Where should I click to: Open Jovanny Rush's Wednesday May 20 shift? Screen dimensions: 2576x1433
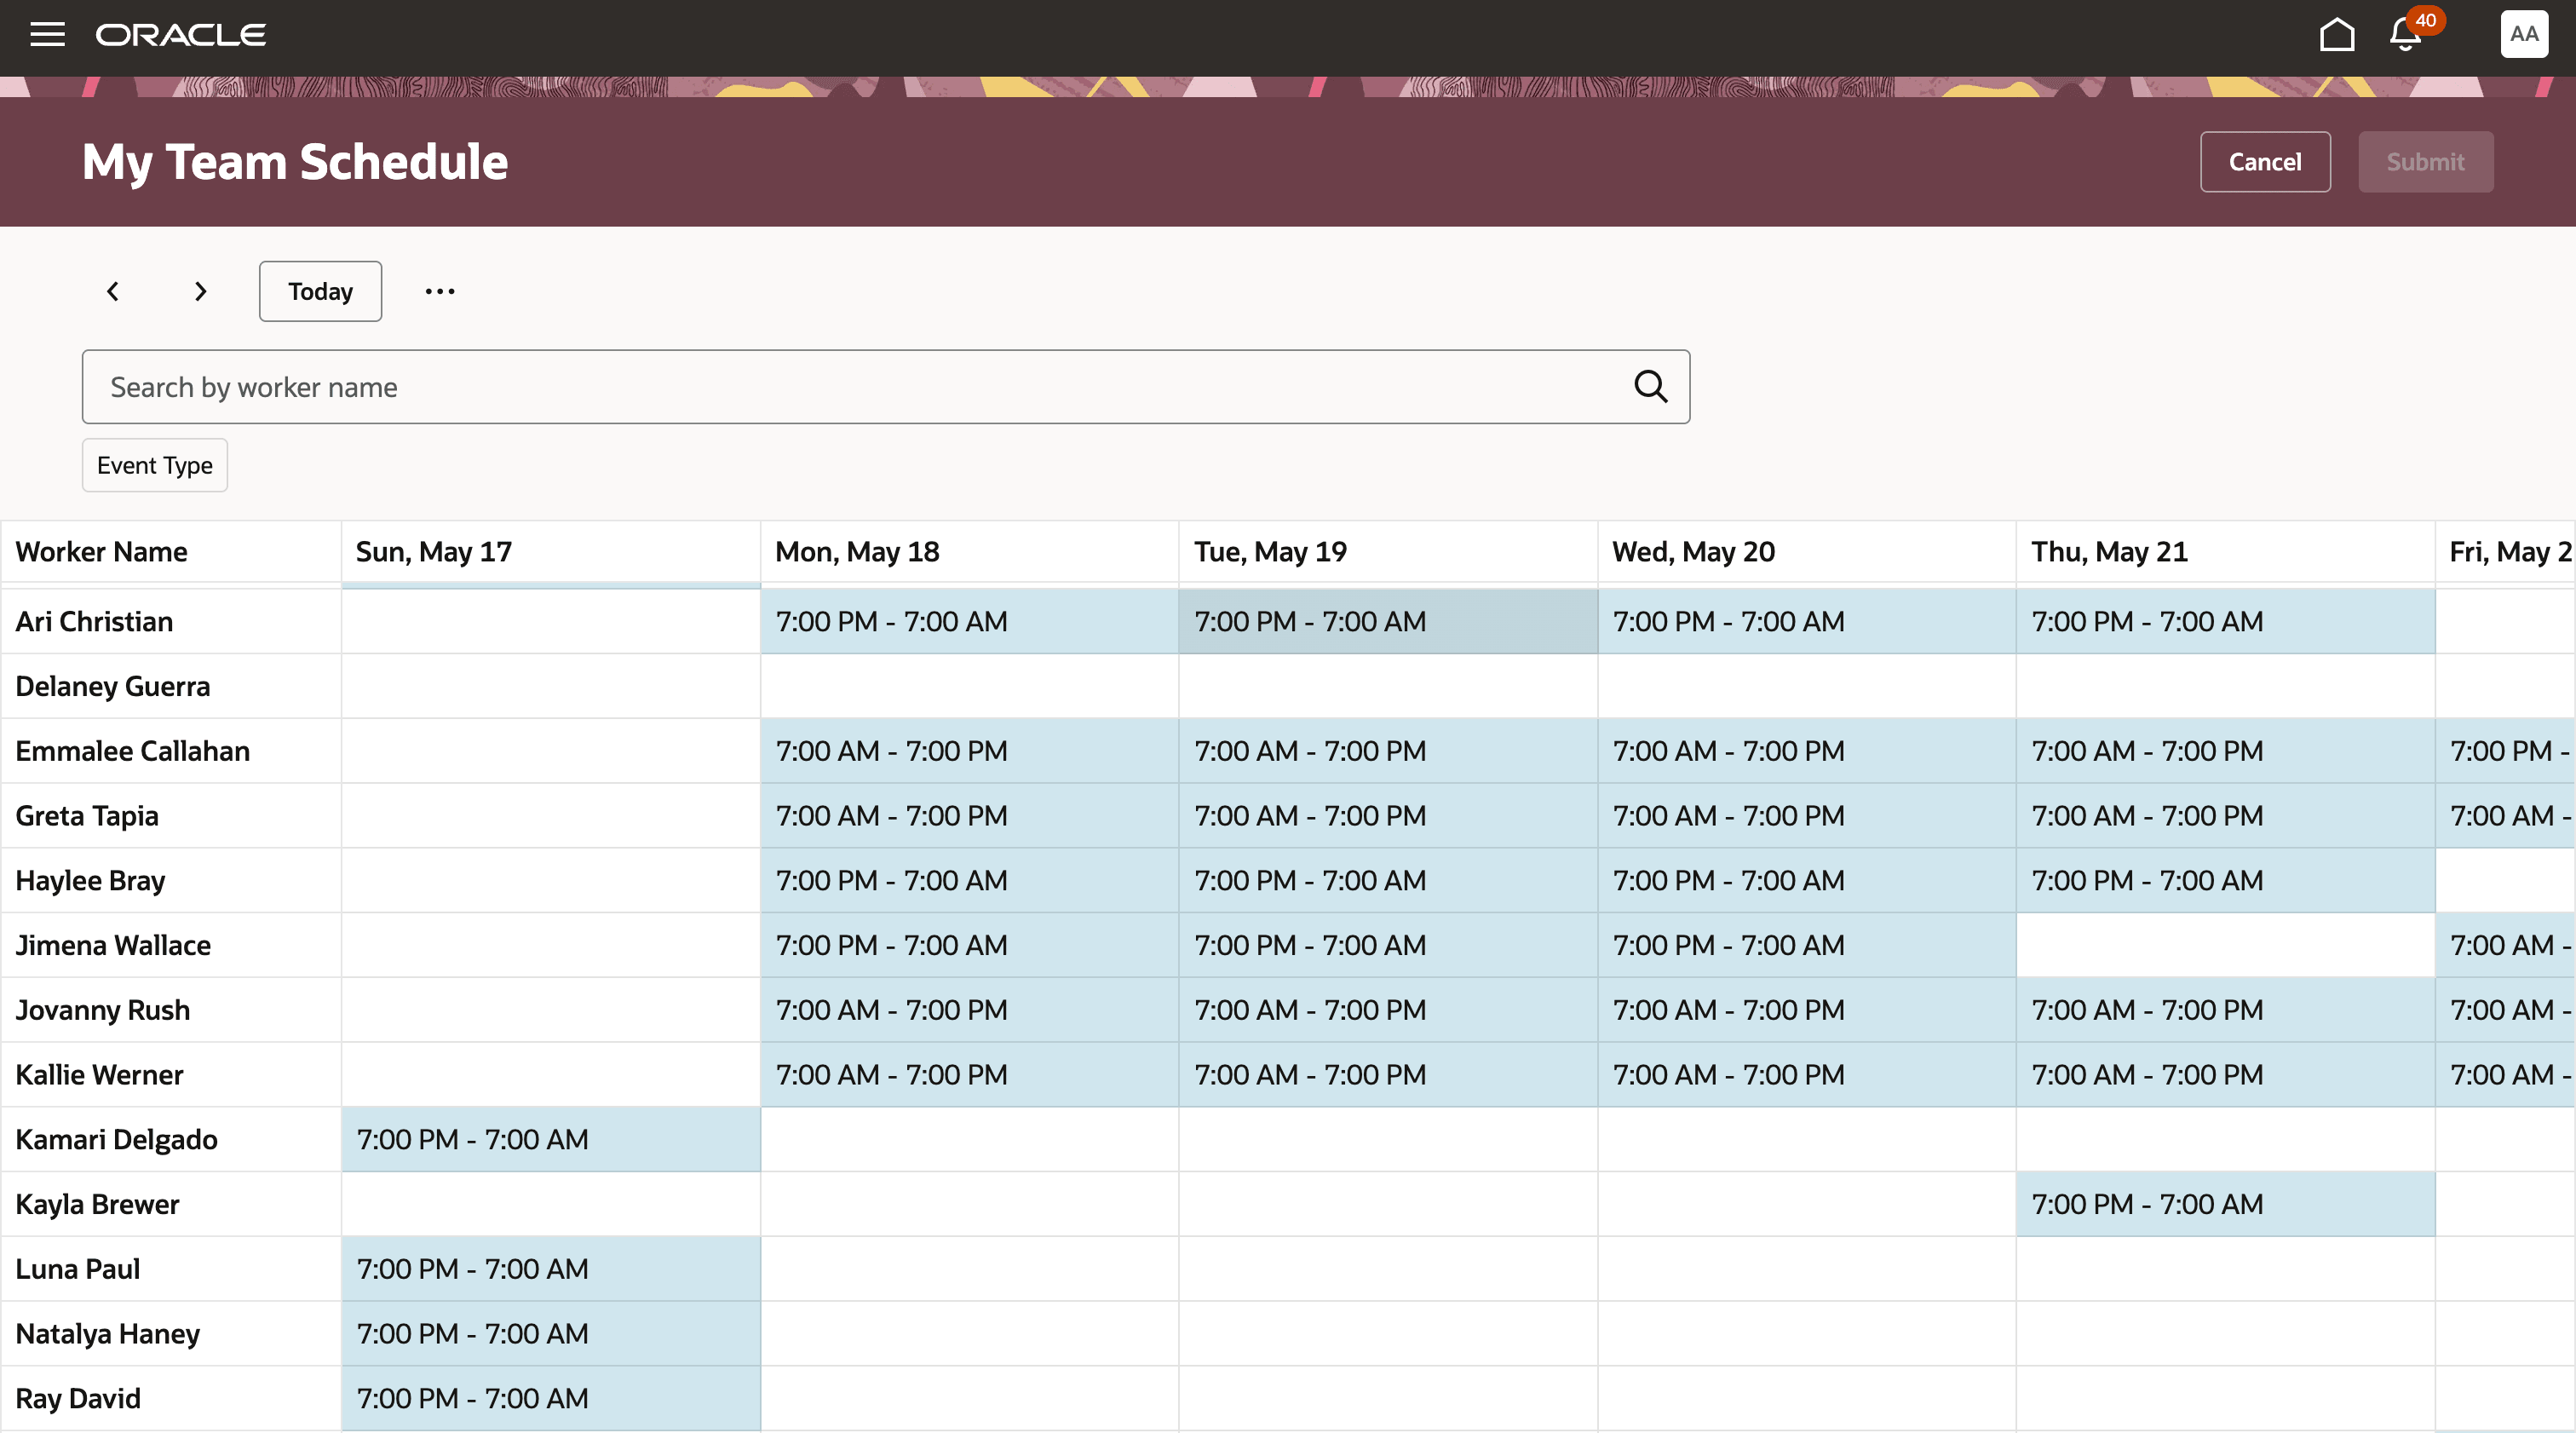1807,1010
